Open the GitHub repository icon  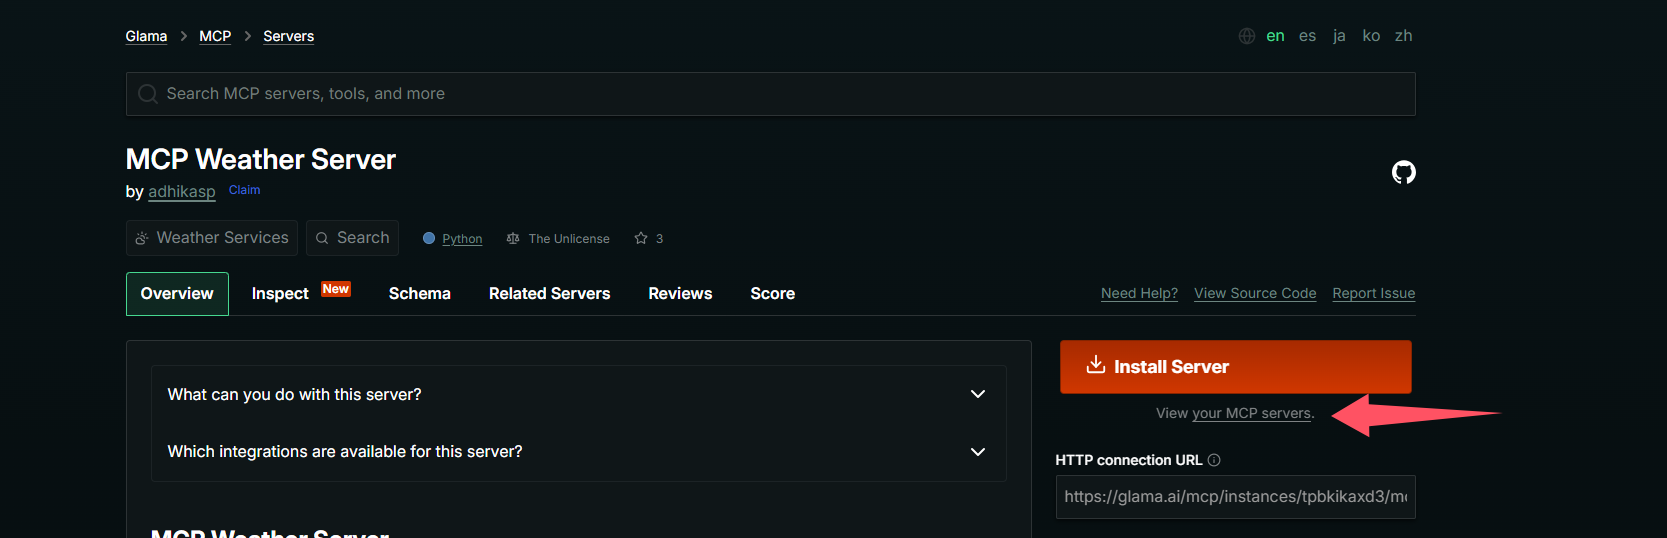pos(1403,172)
